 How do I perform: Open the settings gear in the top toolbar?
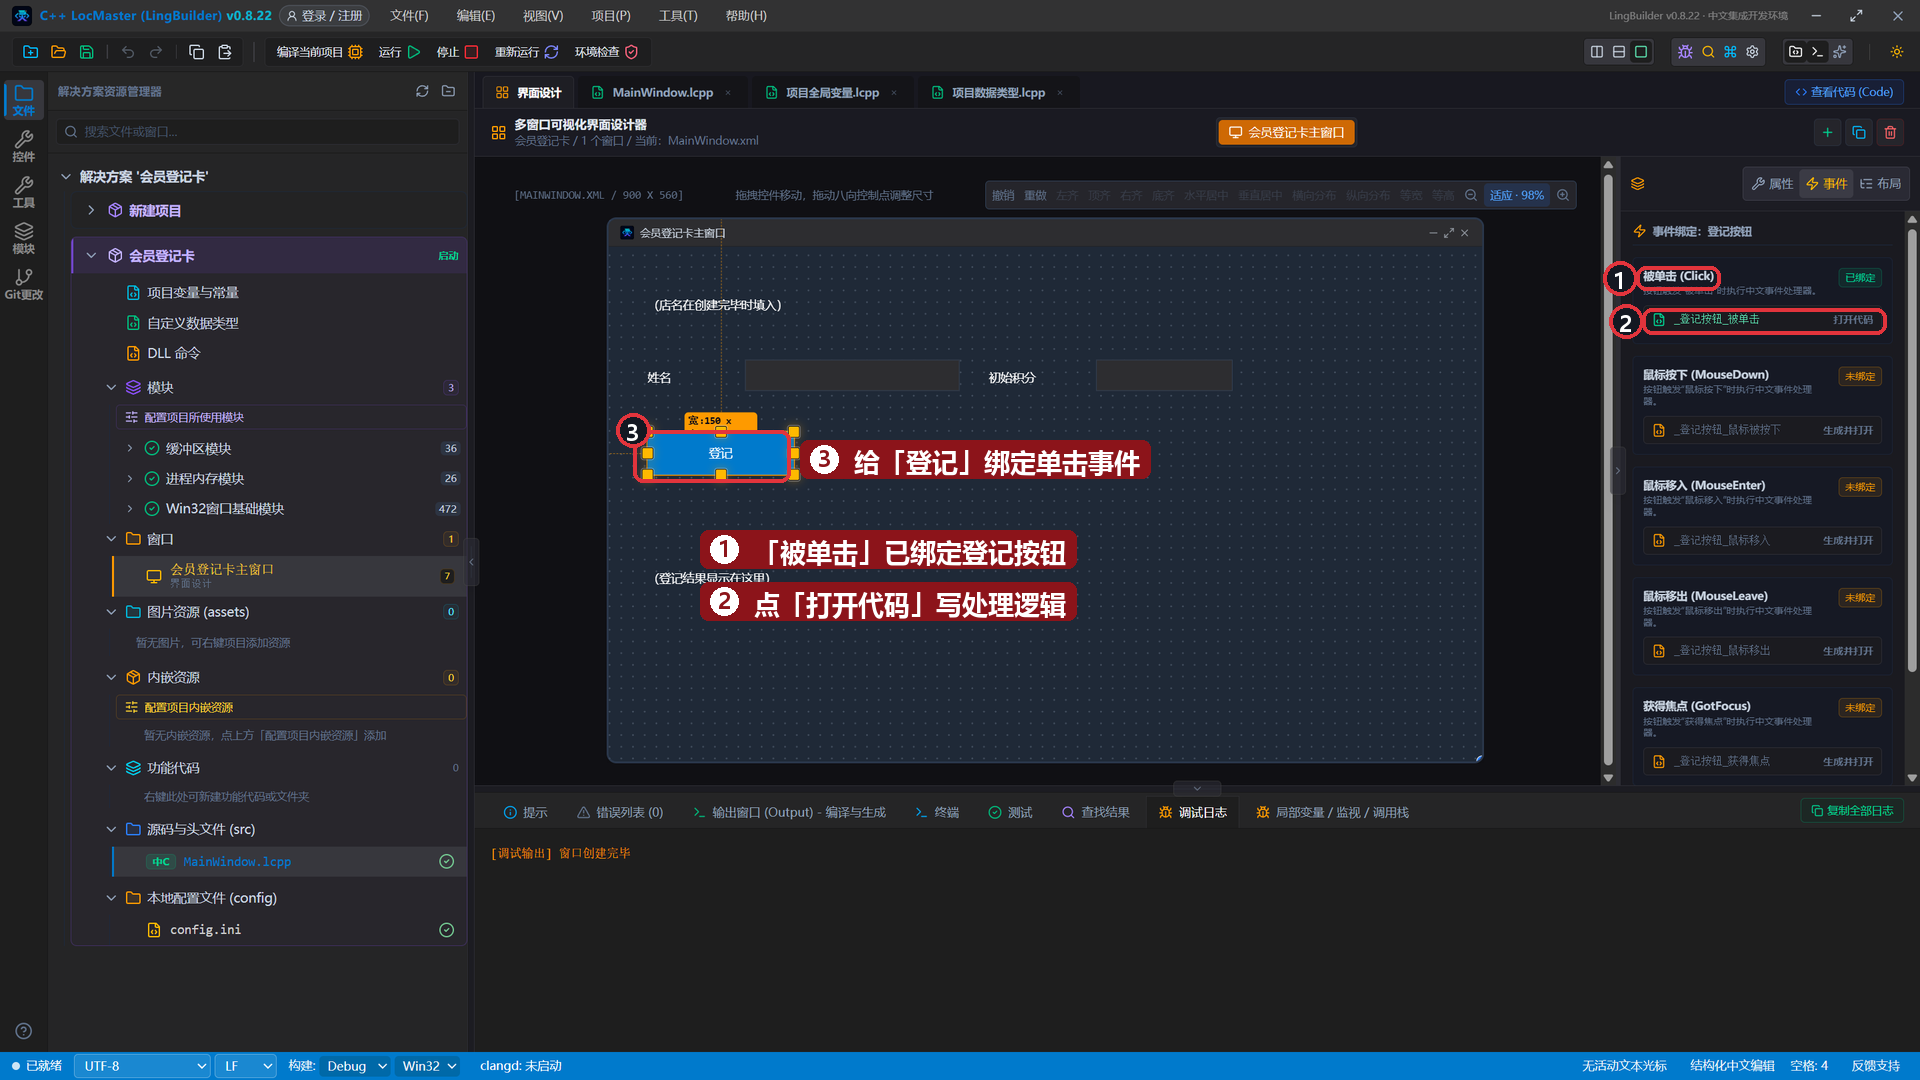(1752, 52)
